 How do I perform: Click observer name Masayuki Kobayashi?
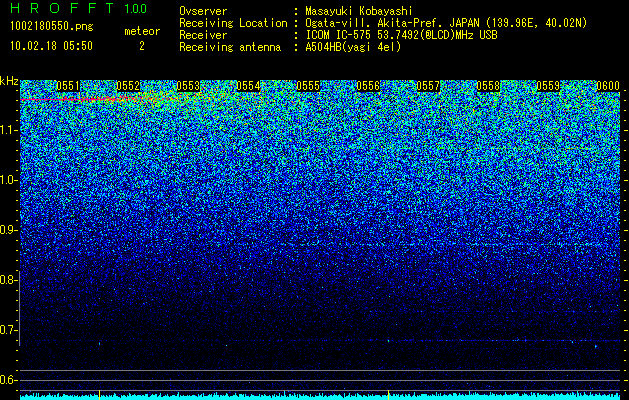(x=359, y=11)
